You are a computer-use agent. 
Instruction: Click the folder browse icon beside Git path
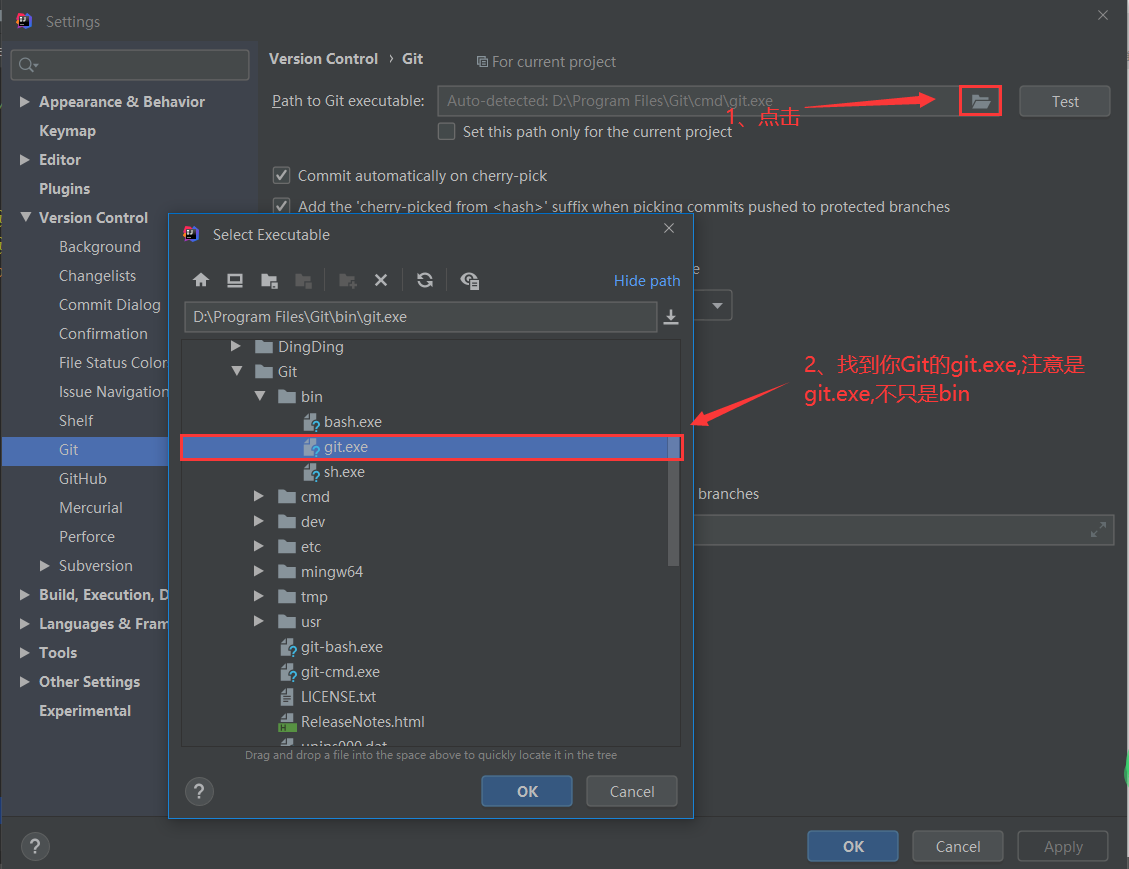click(x=981, y=102)
